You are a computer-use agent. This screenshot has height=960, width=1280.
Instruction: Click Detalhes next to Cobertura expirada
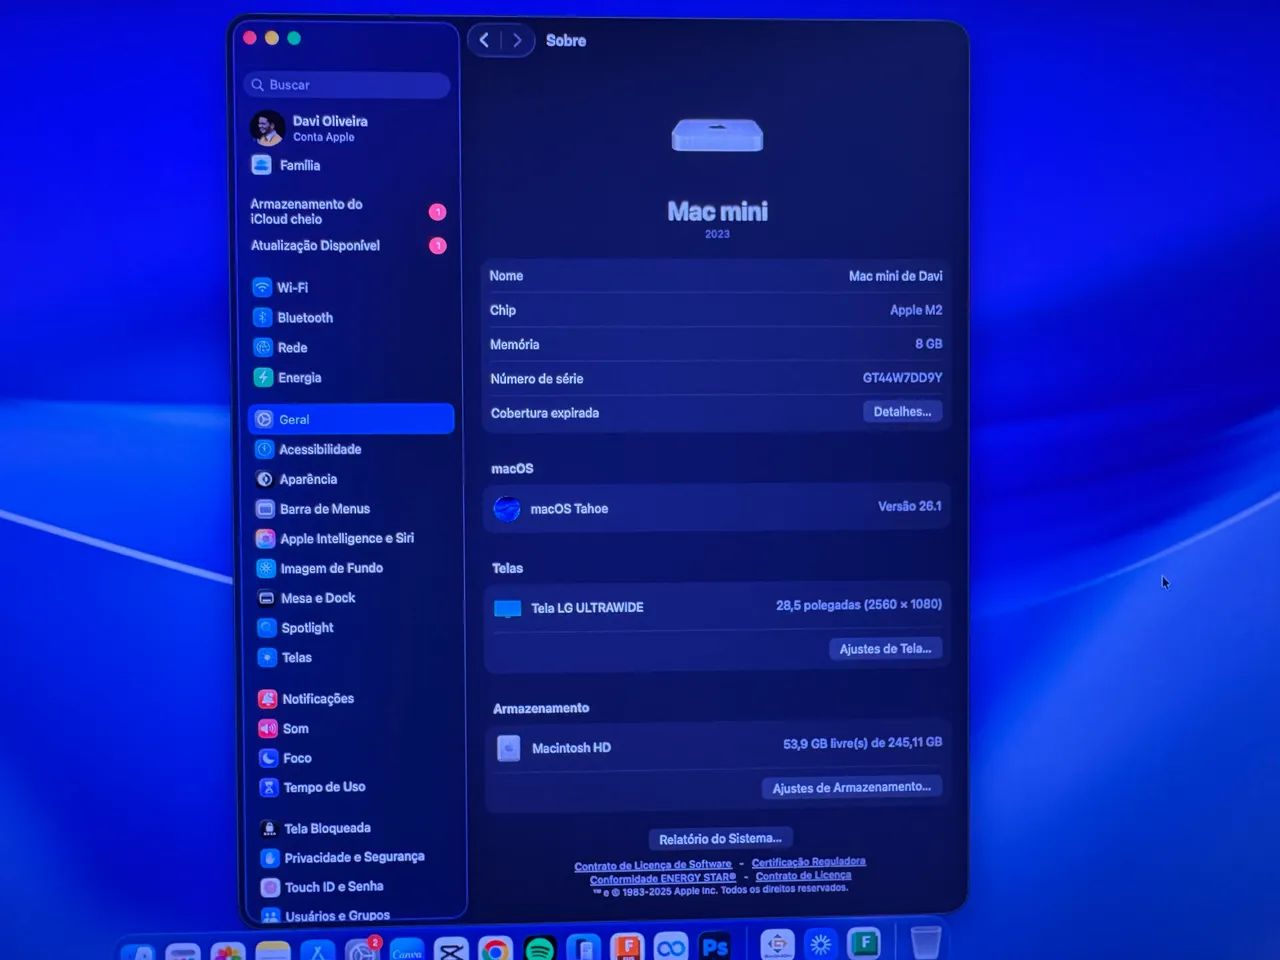point(901,411)
